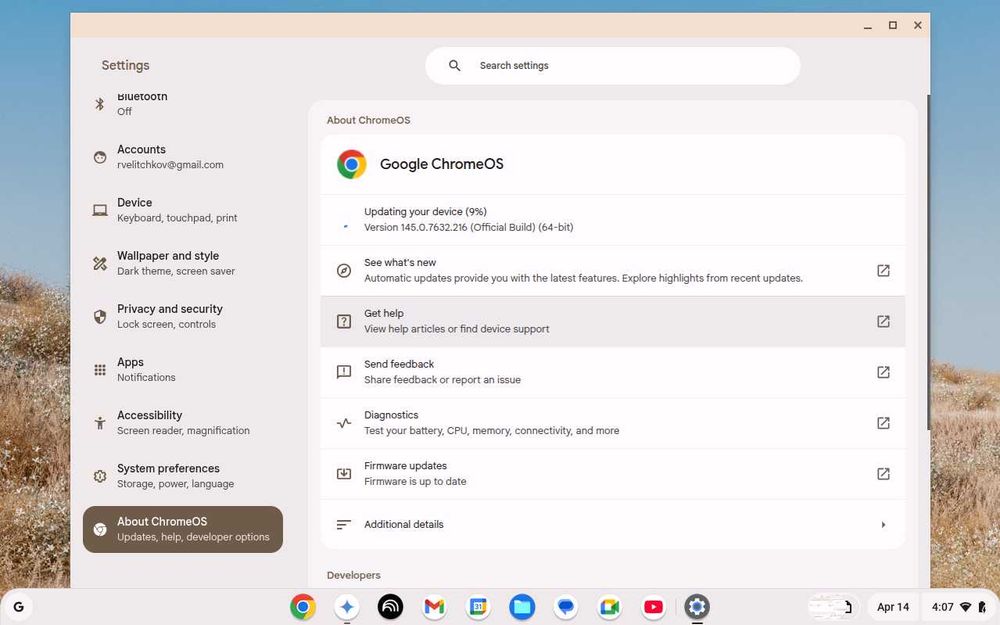Open the status tray at 4:07

(x=959, y=607)
